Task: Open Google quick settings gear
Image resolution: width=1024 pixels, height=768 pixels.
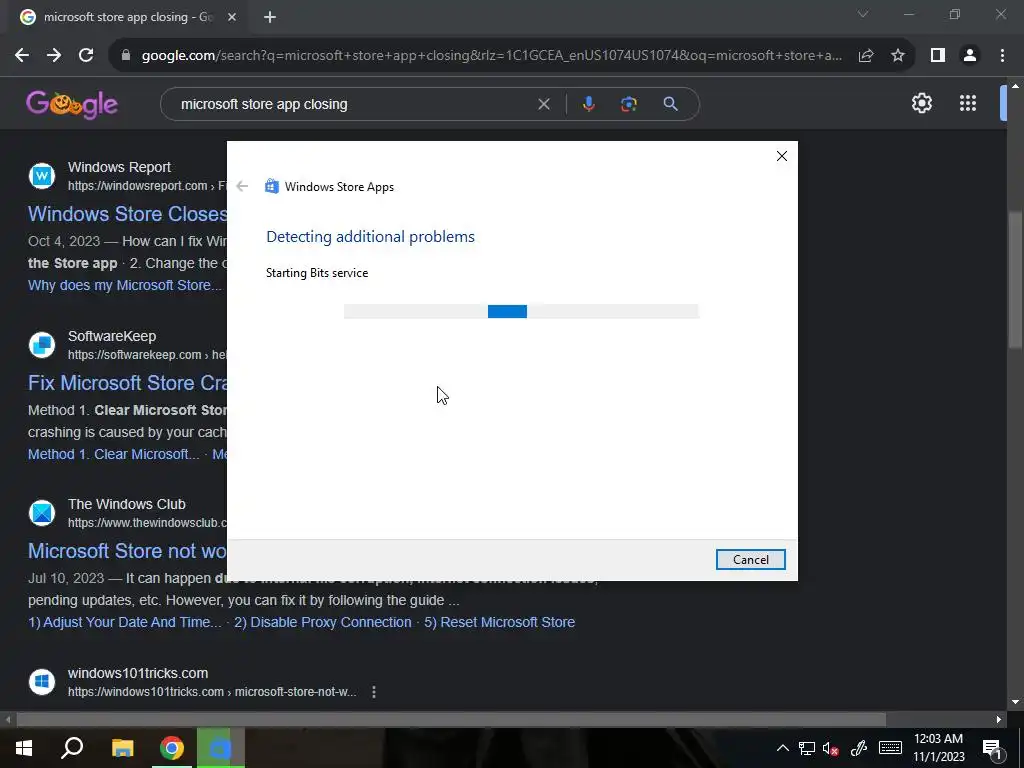Action: pyautogui.click(x=921, y=103)
